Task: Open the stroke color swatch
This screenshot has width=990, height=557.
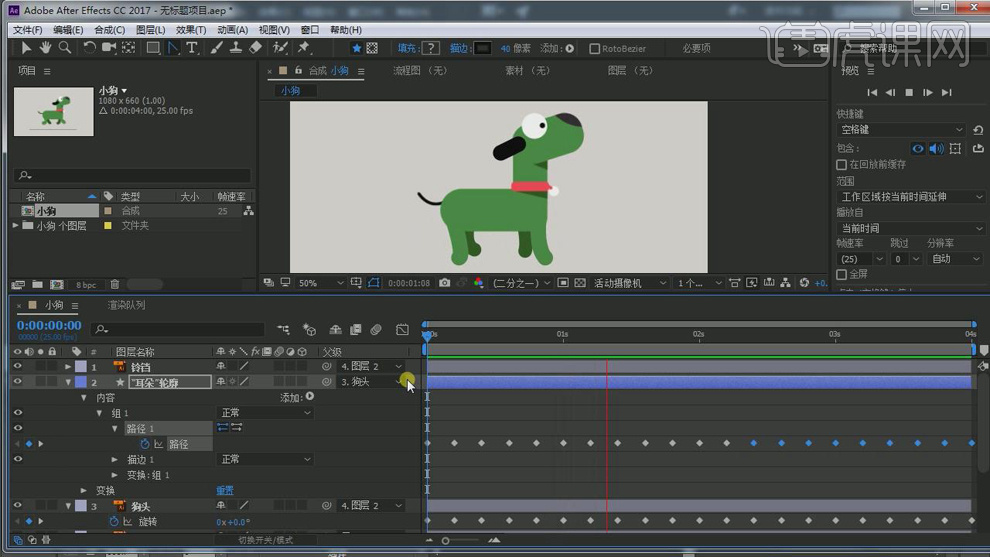Action: coord(483,48)
